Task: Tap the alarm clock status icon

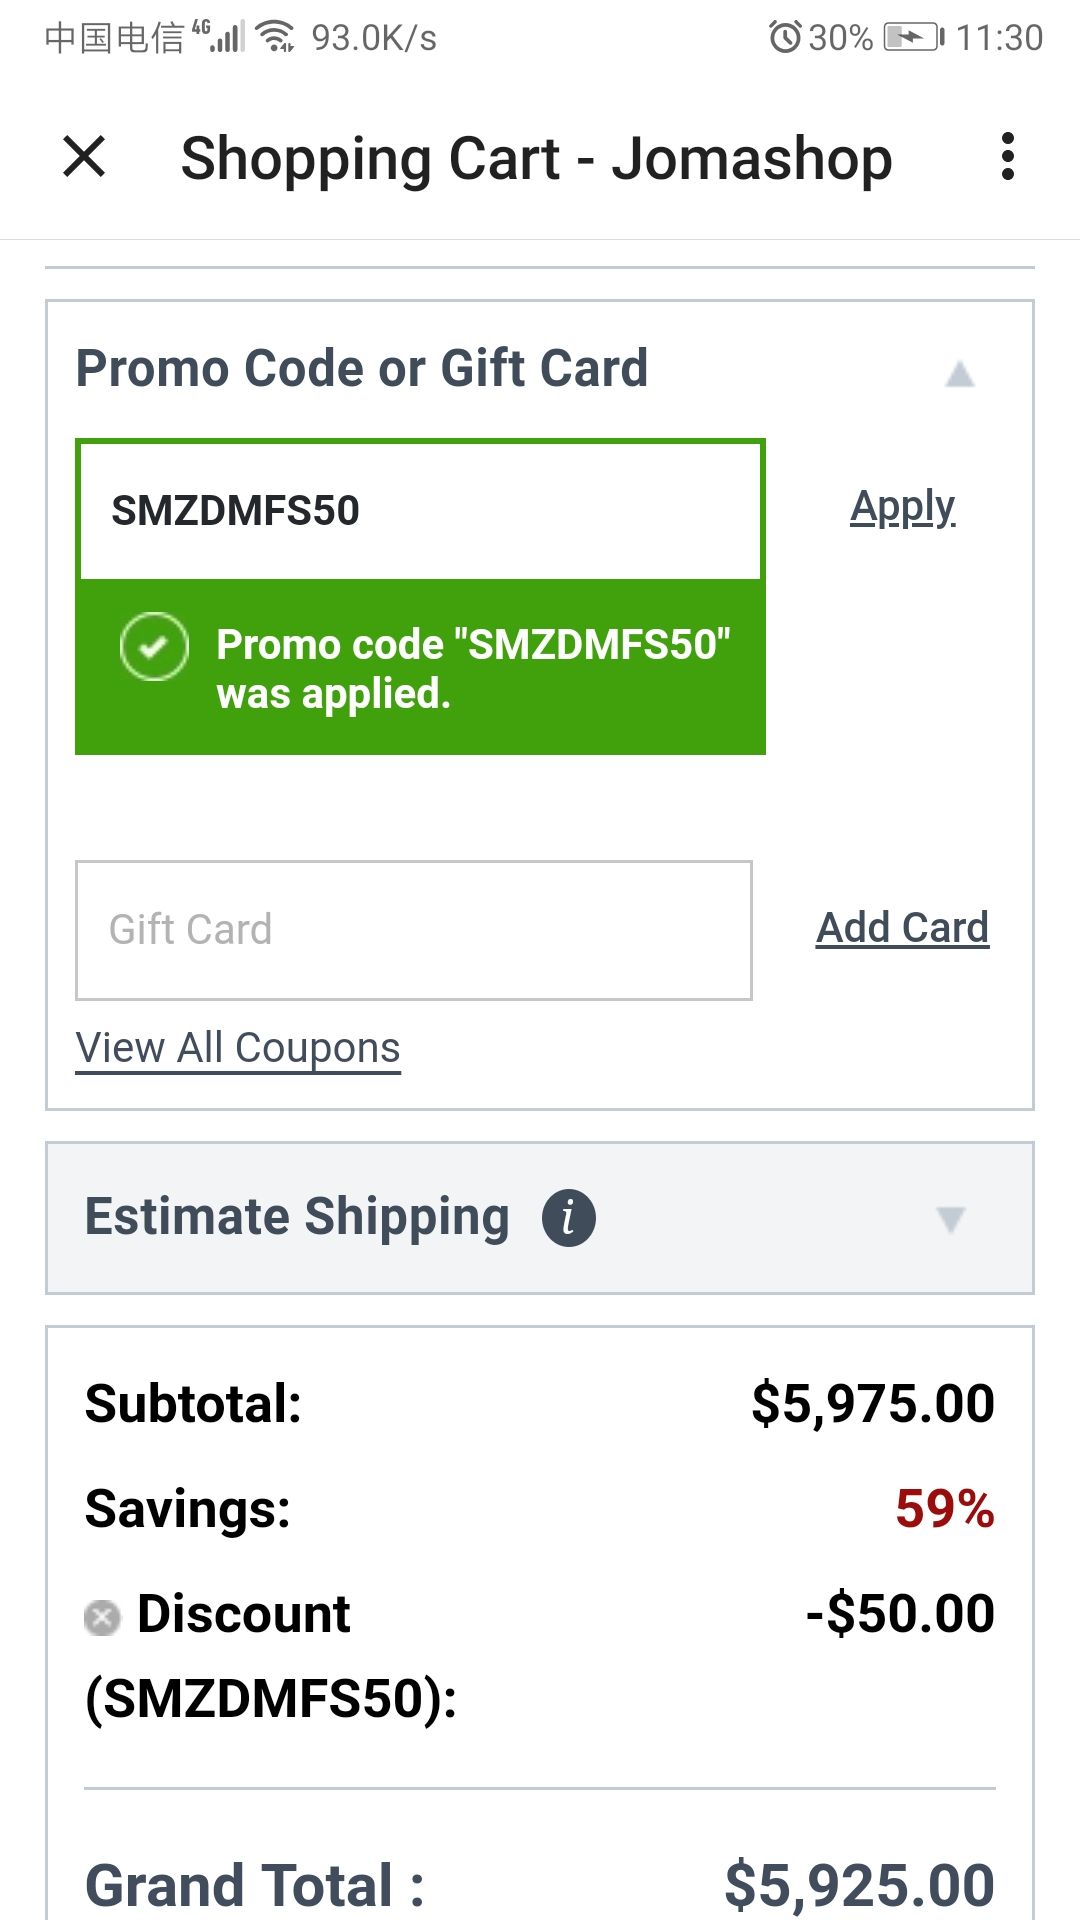Action: 785,38
